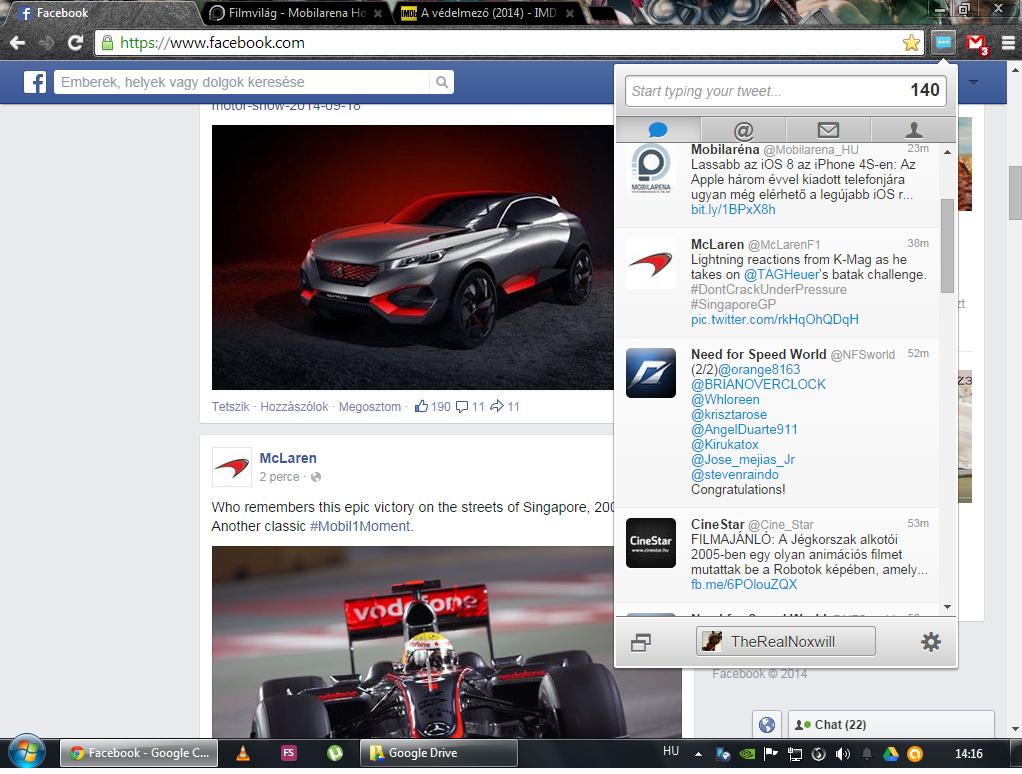The height and width of the screenshot is (774, 1022).
Task: Click the Need for Speed World avatar
Action: (x=650, y=373)
